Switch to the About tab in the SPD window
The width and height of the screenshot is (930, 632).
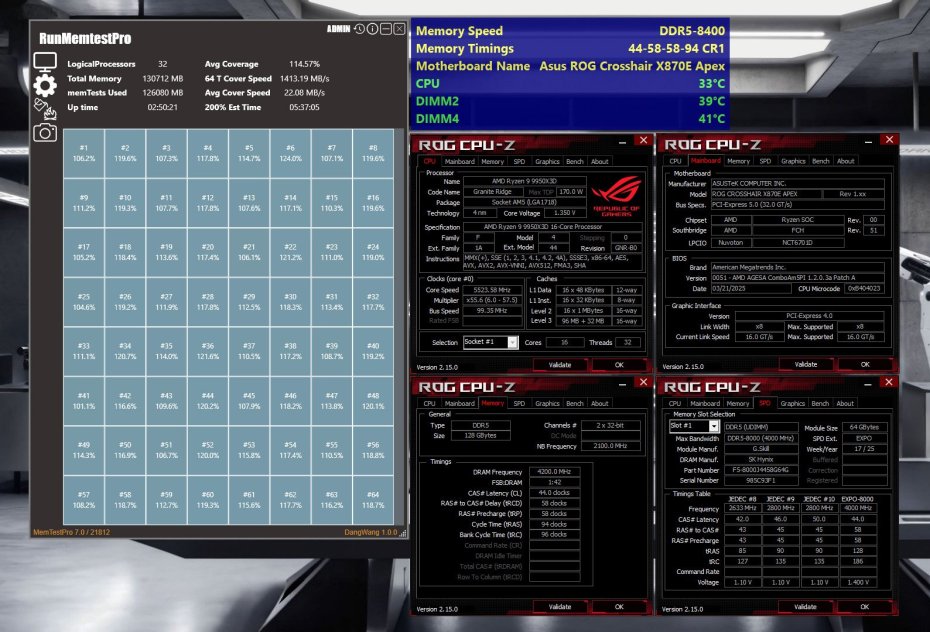[847, 404]
